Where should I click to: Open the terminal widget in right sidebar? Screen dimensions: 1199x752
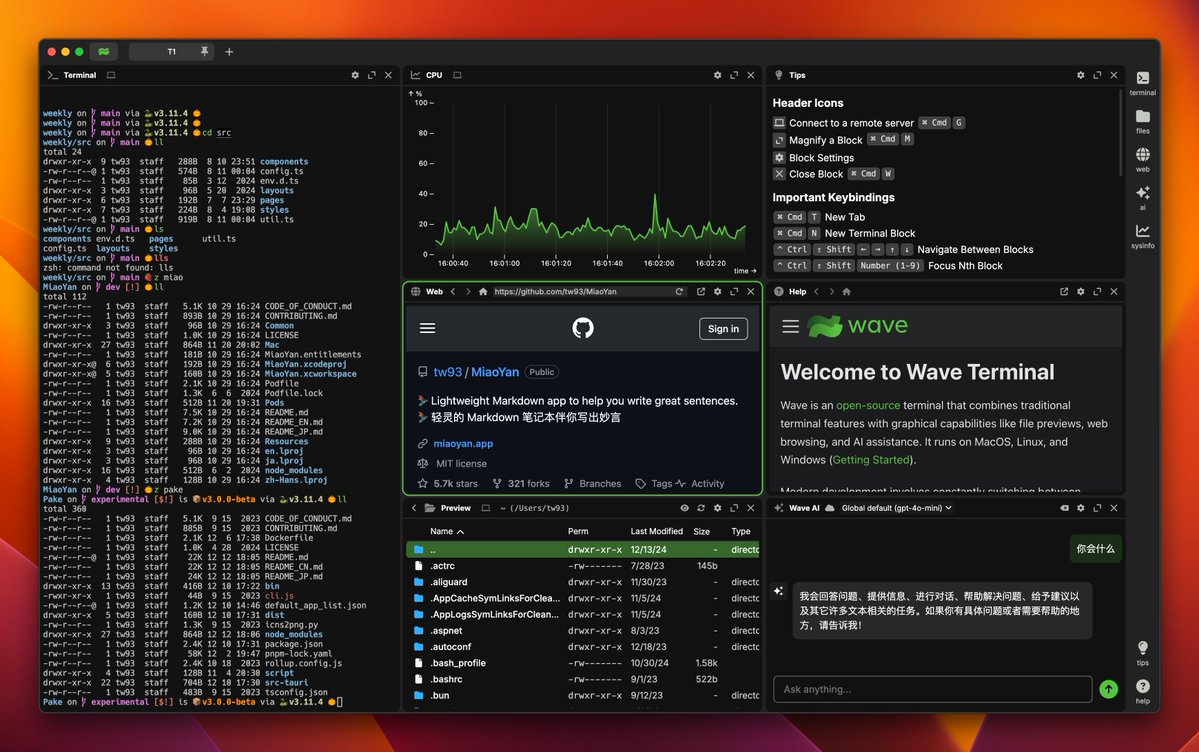pyautogui.click(x=1142, y=83)
